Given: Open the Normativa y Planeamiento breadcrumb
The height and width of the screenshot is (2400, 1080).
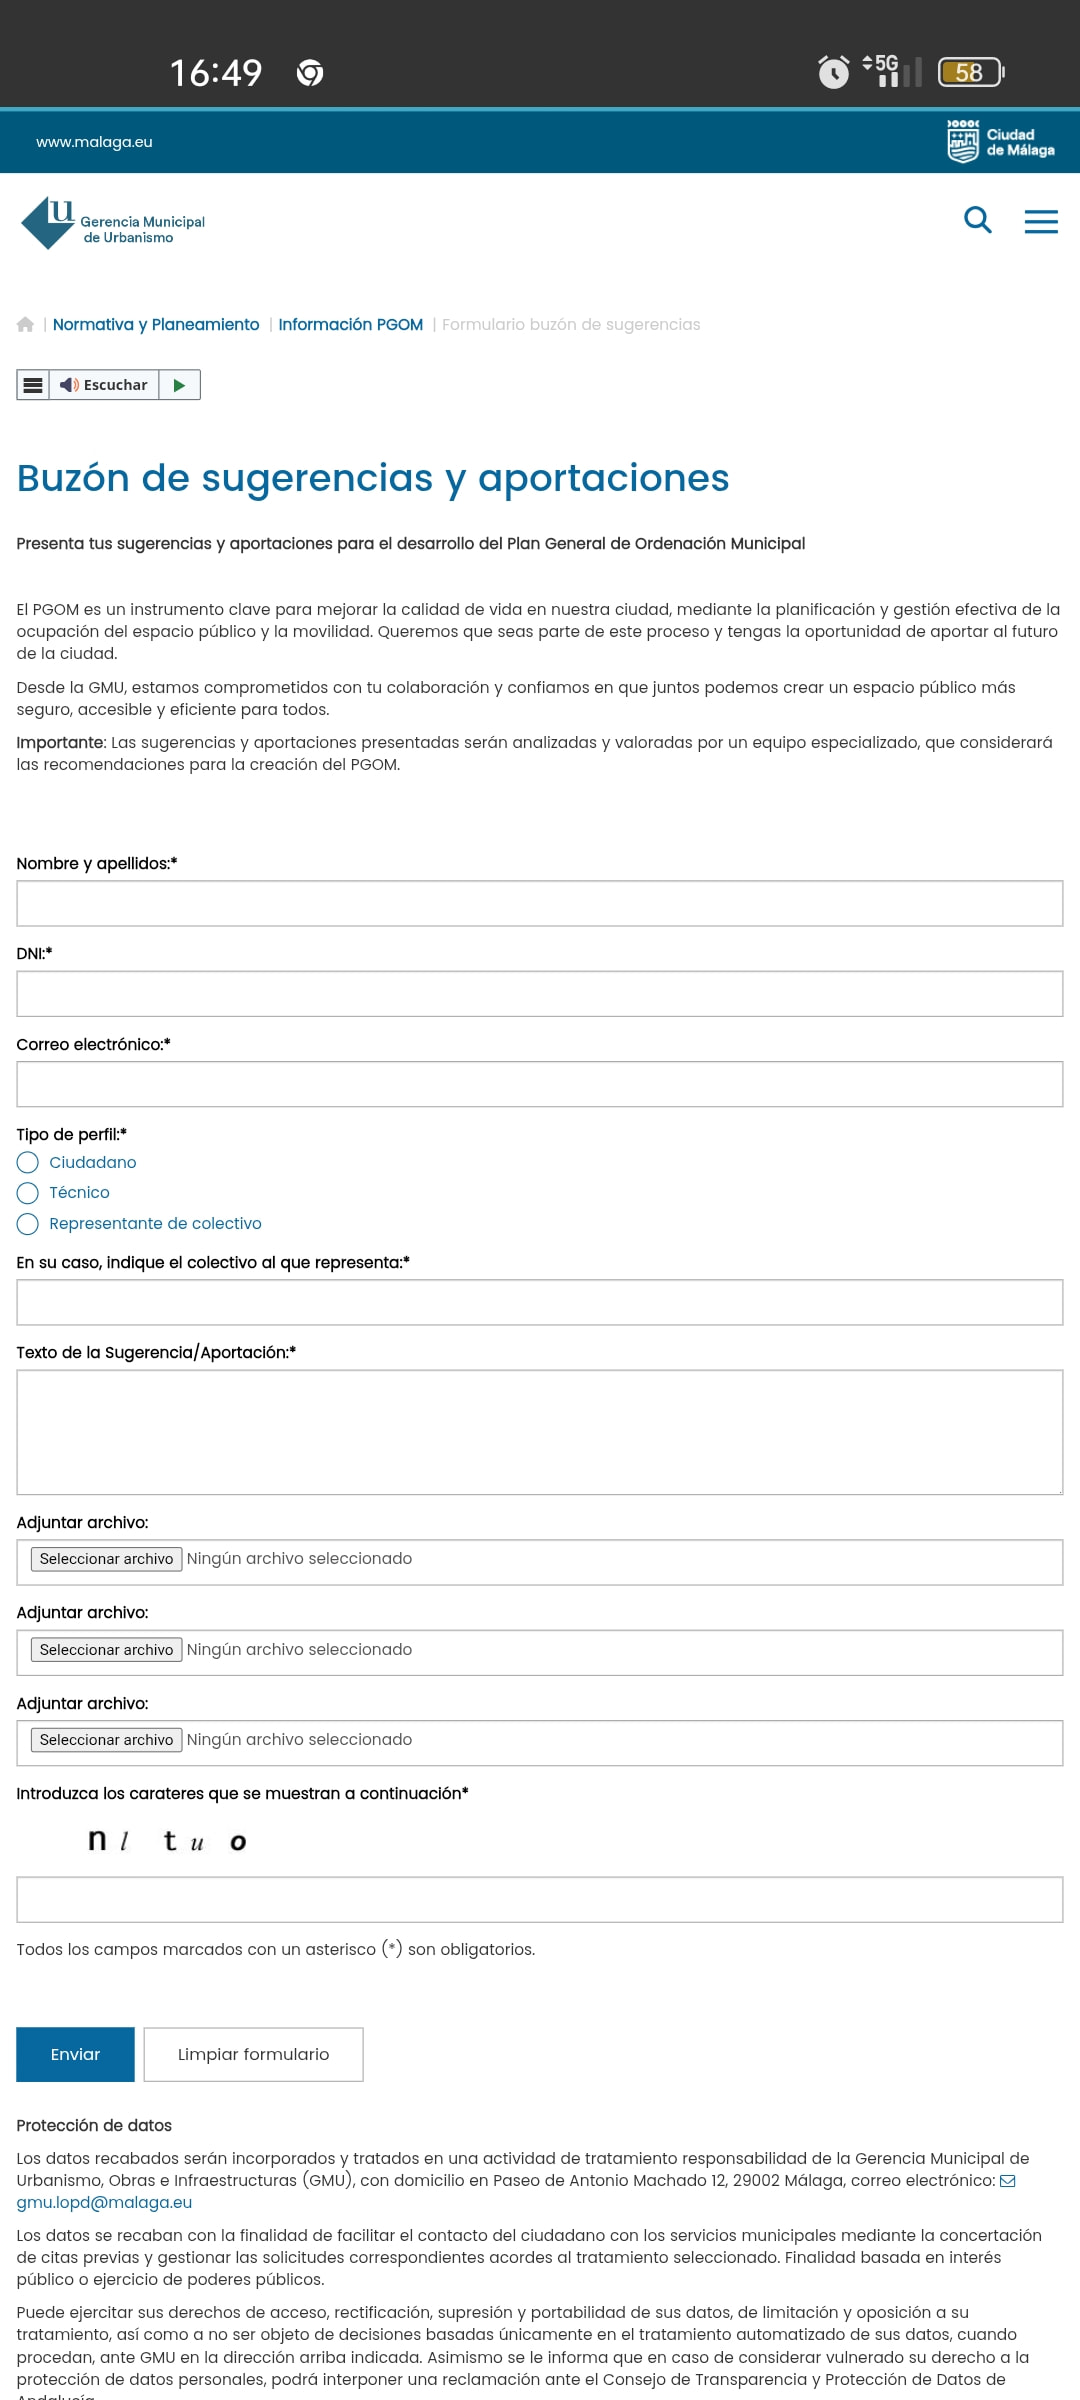Looking at the screenshot, I should pos(156,324).
